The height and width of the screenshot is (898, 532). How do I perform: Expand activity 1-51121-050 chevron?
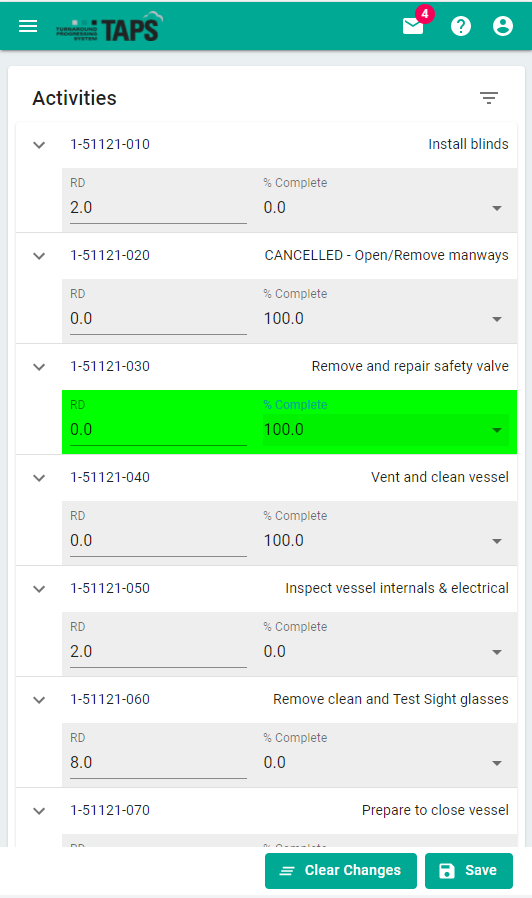coord(39,589)
